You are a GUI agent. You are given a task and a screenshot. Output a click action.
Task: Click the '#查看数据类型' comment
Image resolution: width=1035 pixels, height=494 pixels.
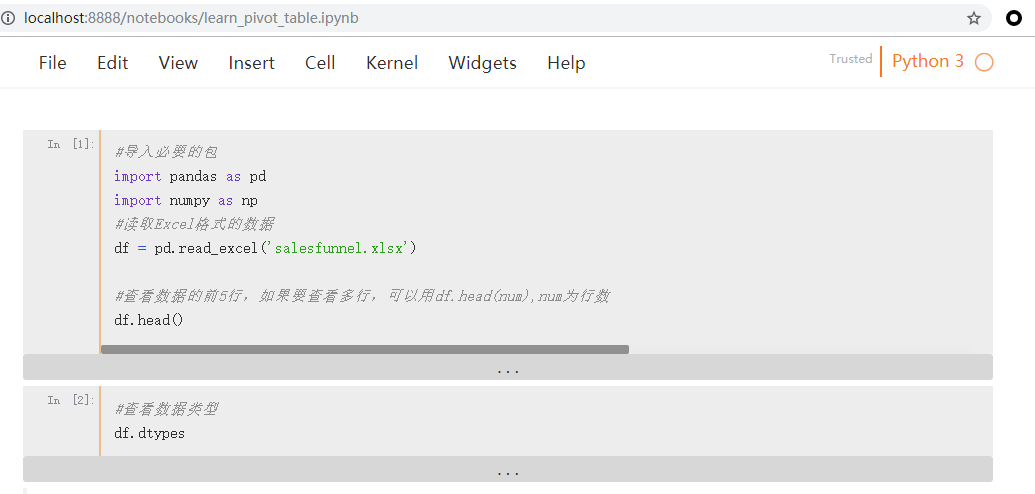tap(166, 409)
